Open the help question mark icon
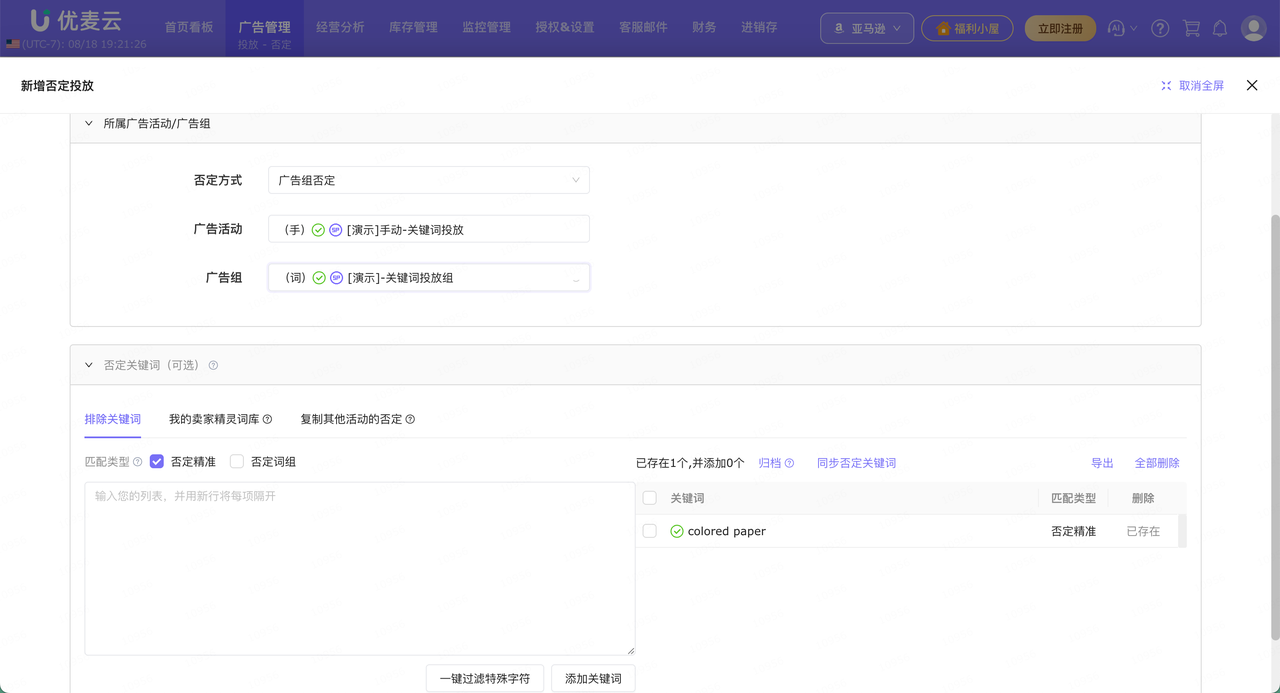The height and width of the screenshot is (693, 1280). tap(1160, 29)
